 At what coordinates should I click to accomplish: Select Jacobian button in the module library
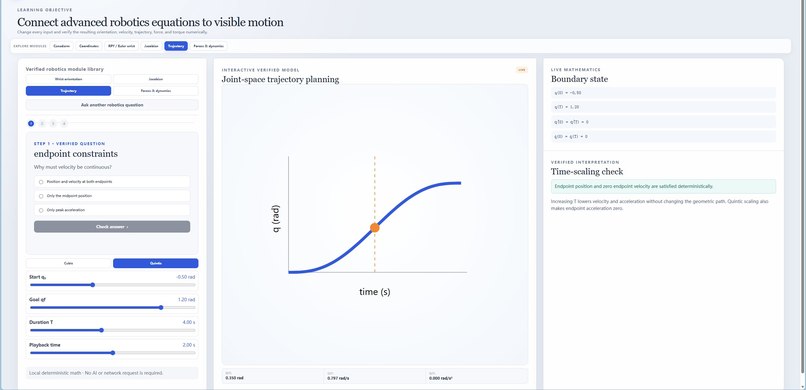click(x=156, y=79)
